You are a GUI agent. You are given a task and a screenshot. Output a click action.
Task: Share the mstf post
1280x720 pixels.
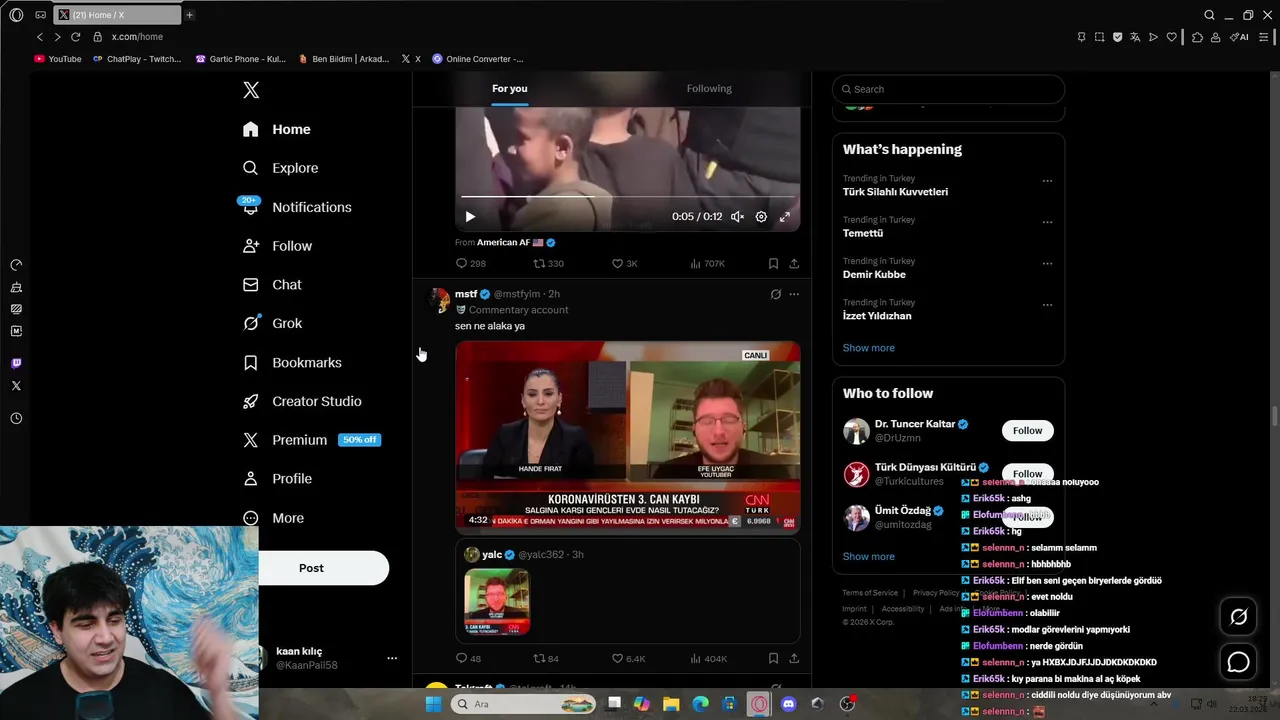click(794, 659)
